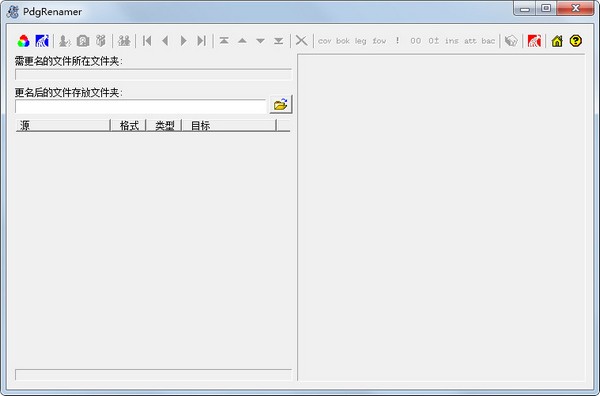Sort by the 格式 column header
Screen dimensions: 600x396
[x=128, y=125]
